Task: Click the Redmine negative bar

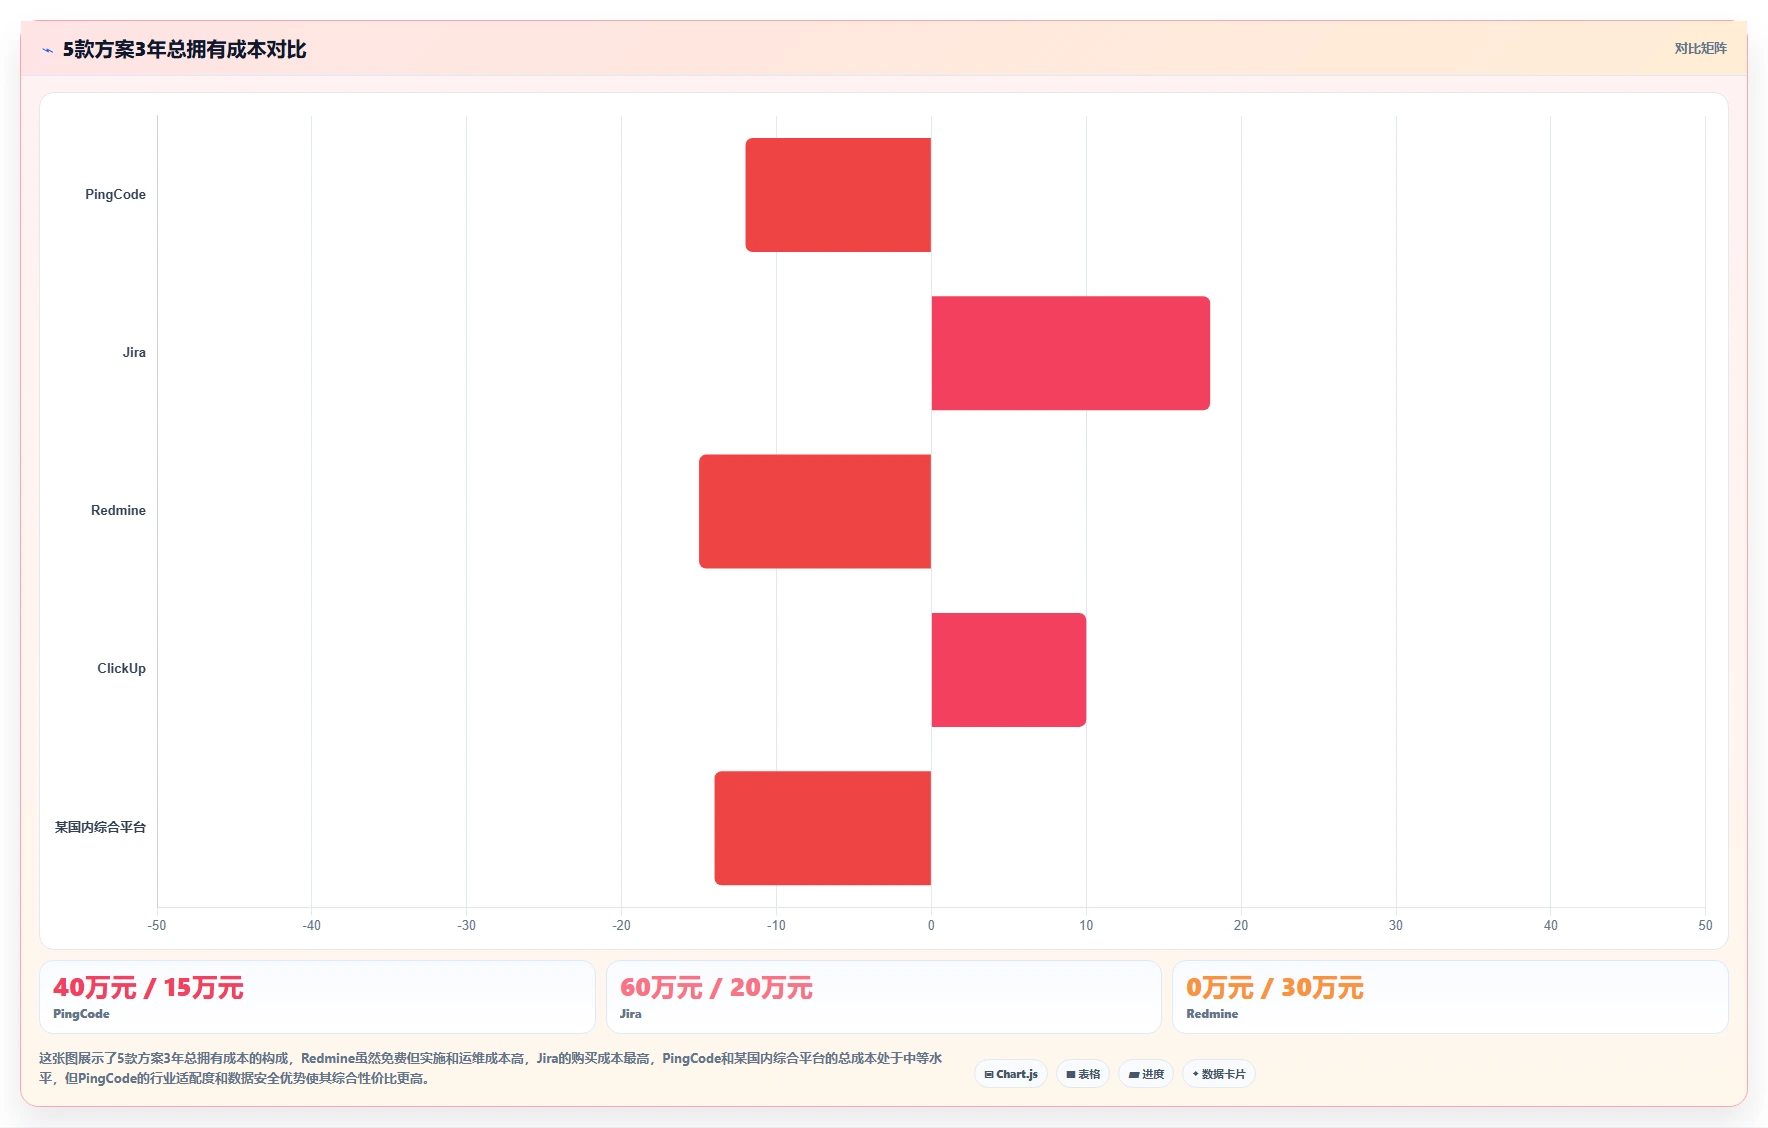Action: coord(815,511)
